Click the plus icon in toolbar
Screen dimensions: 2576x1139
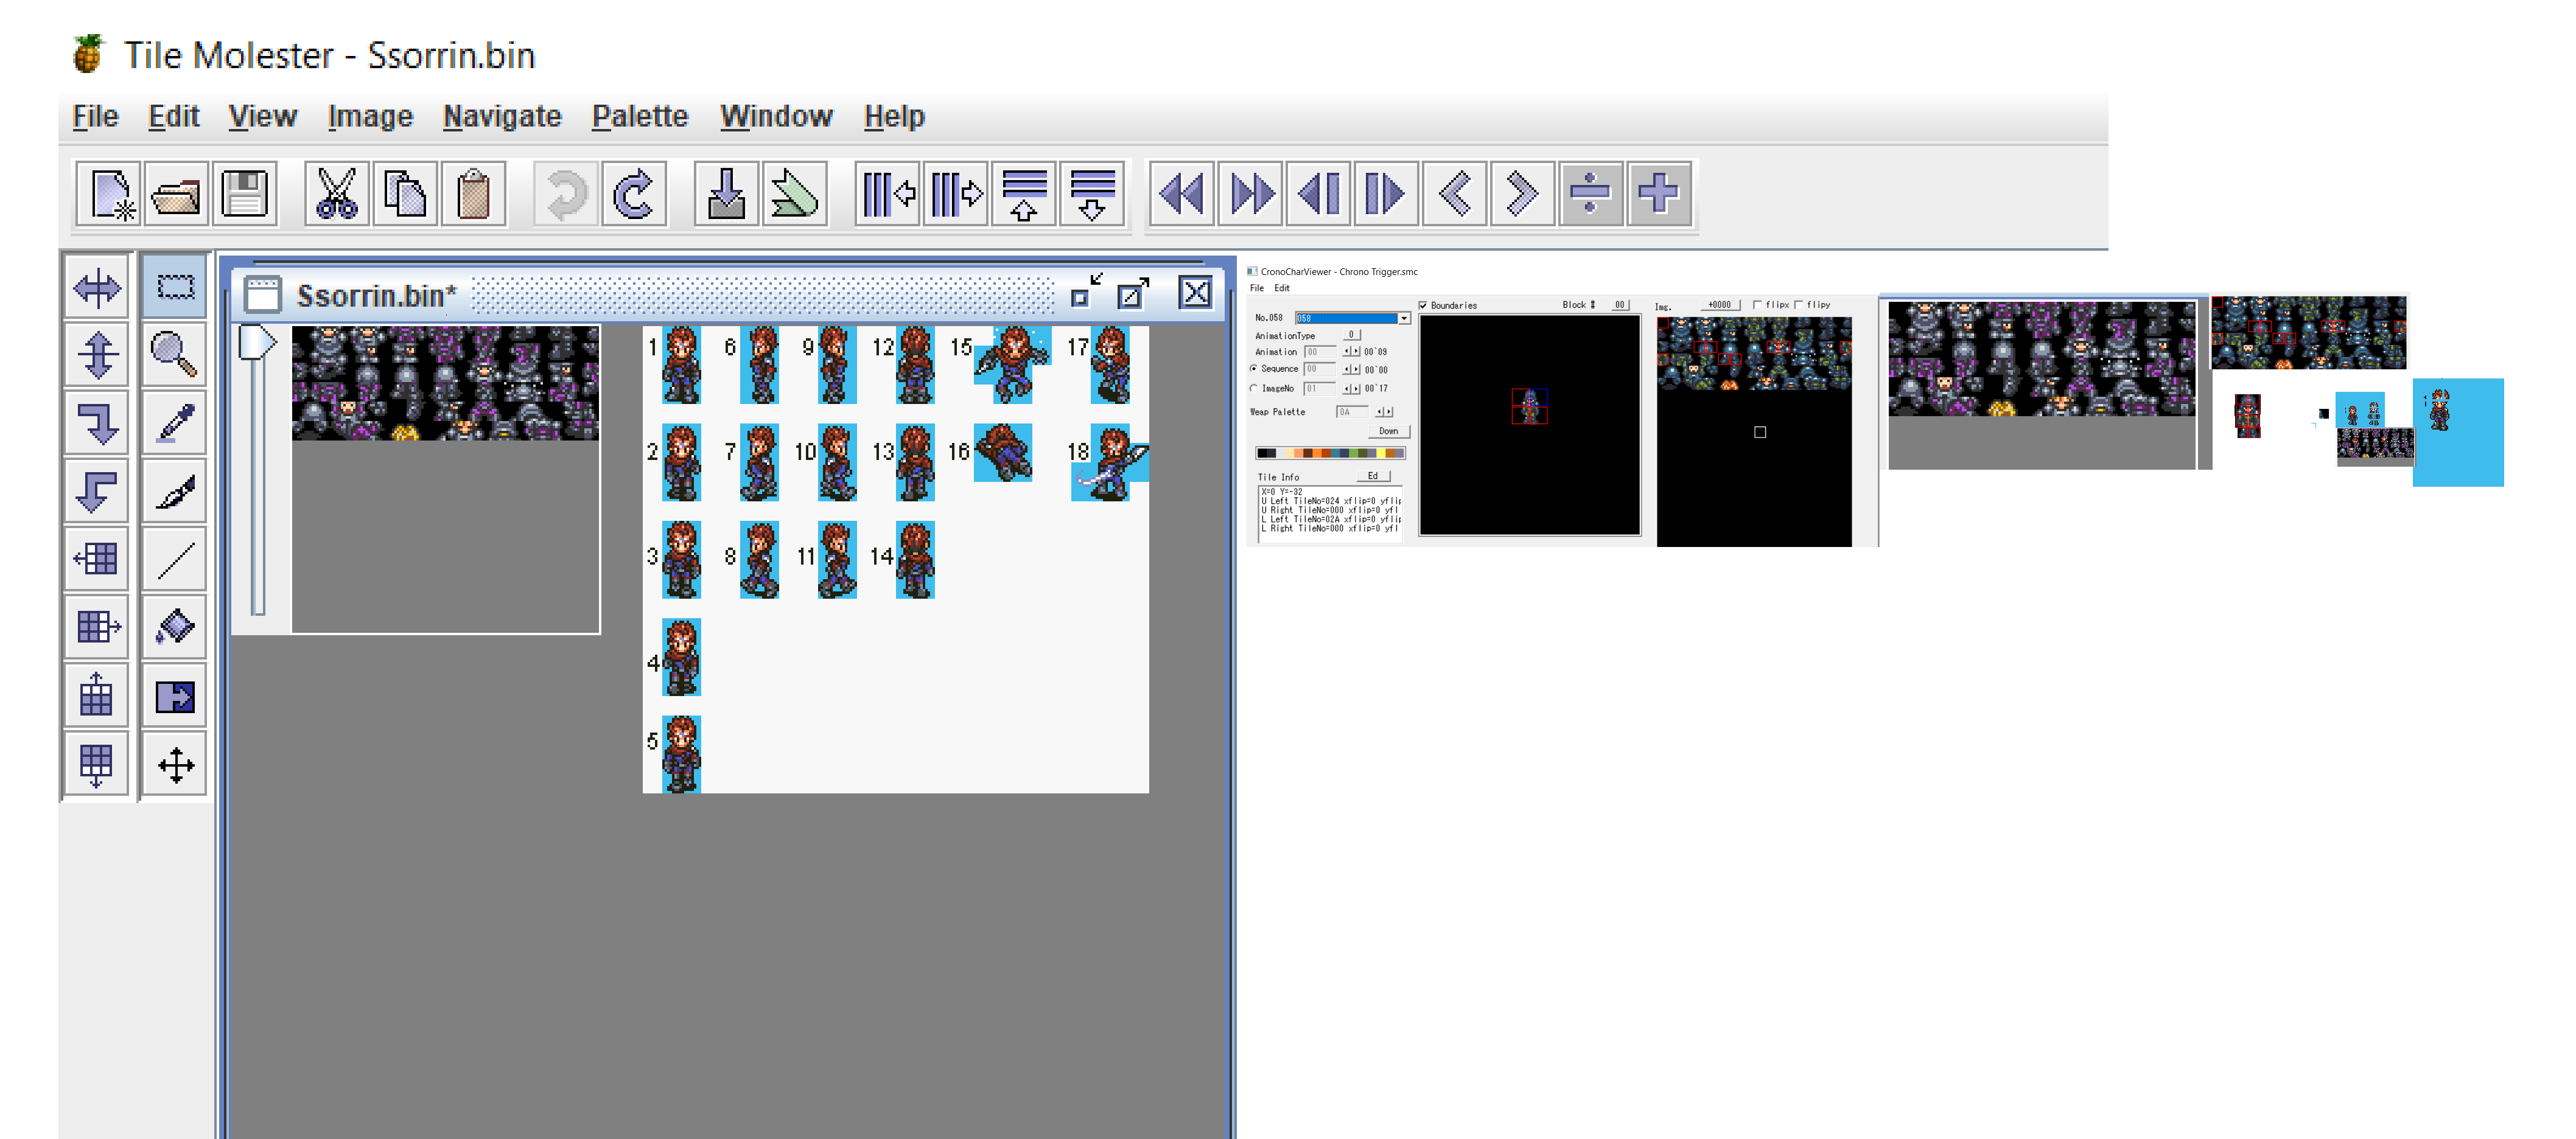tap(1658, 194)
